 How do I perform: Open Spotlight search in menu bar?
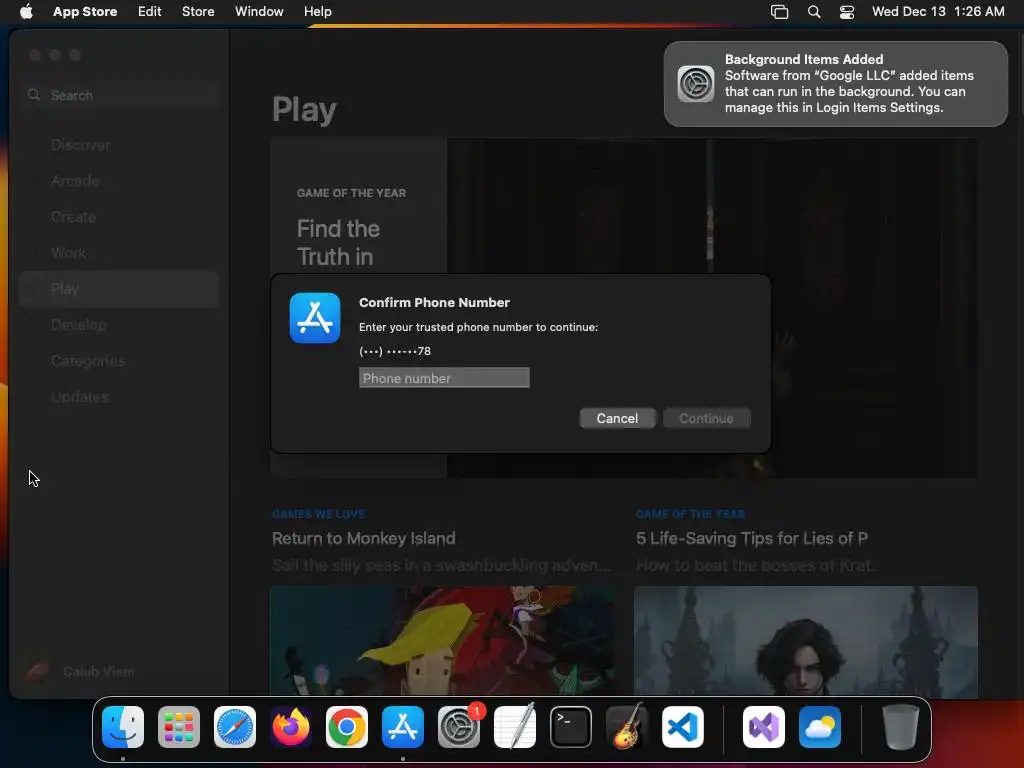click(x=814, y=12)
